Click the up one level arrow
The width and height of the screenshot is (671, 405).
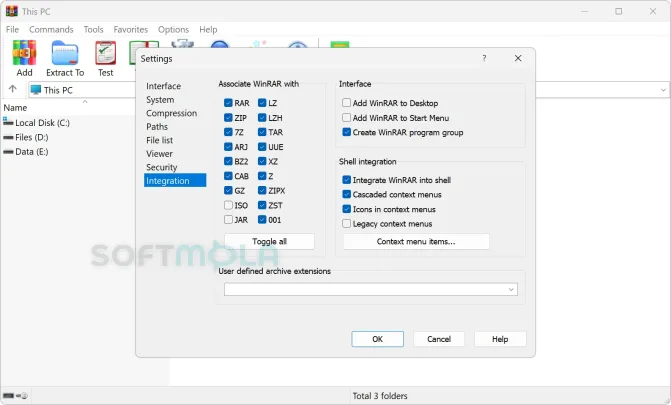coord(12,89)
